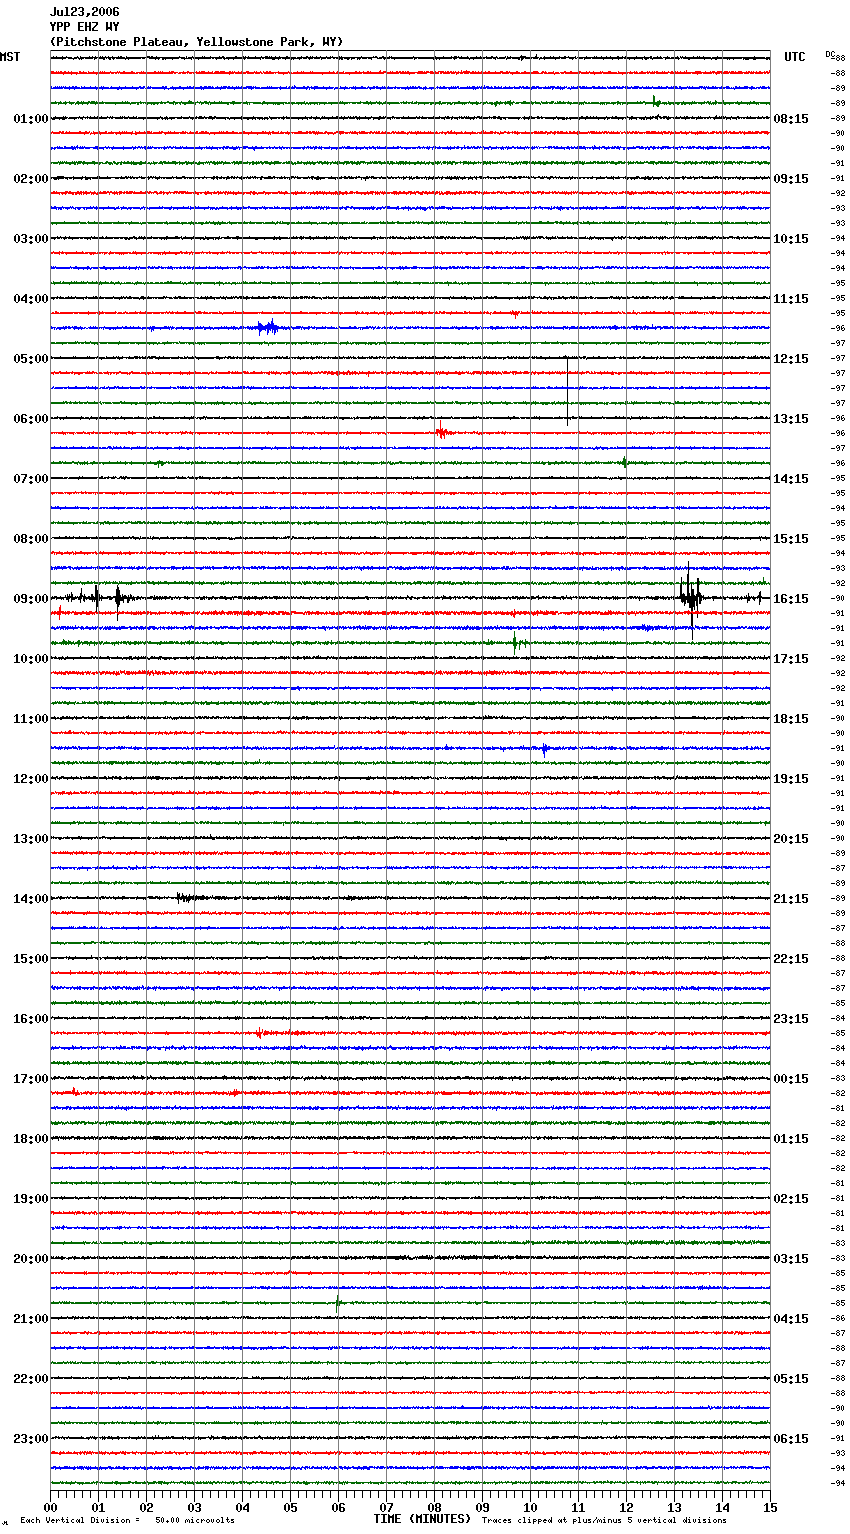Image resolution: width=850 pixels, height=1534 pixels.
Task: Click the date text "Jul23,2006"
Action: pyautogui.click(x=84, y=12)
